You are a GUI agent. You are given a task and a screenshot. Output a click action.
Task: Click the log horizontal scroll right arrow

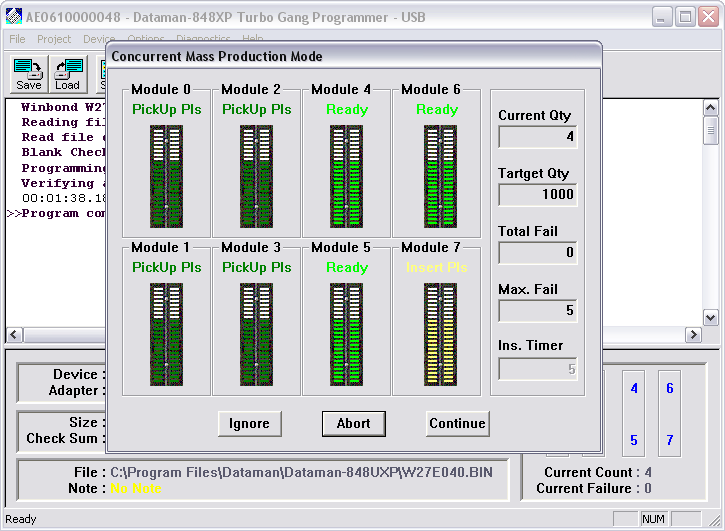coord(693,334)
